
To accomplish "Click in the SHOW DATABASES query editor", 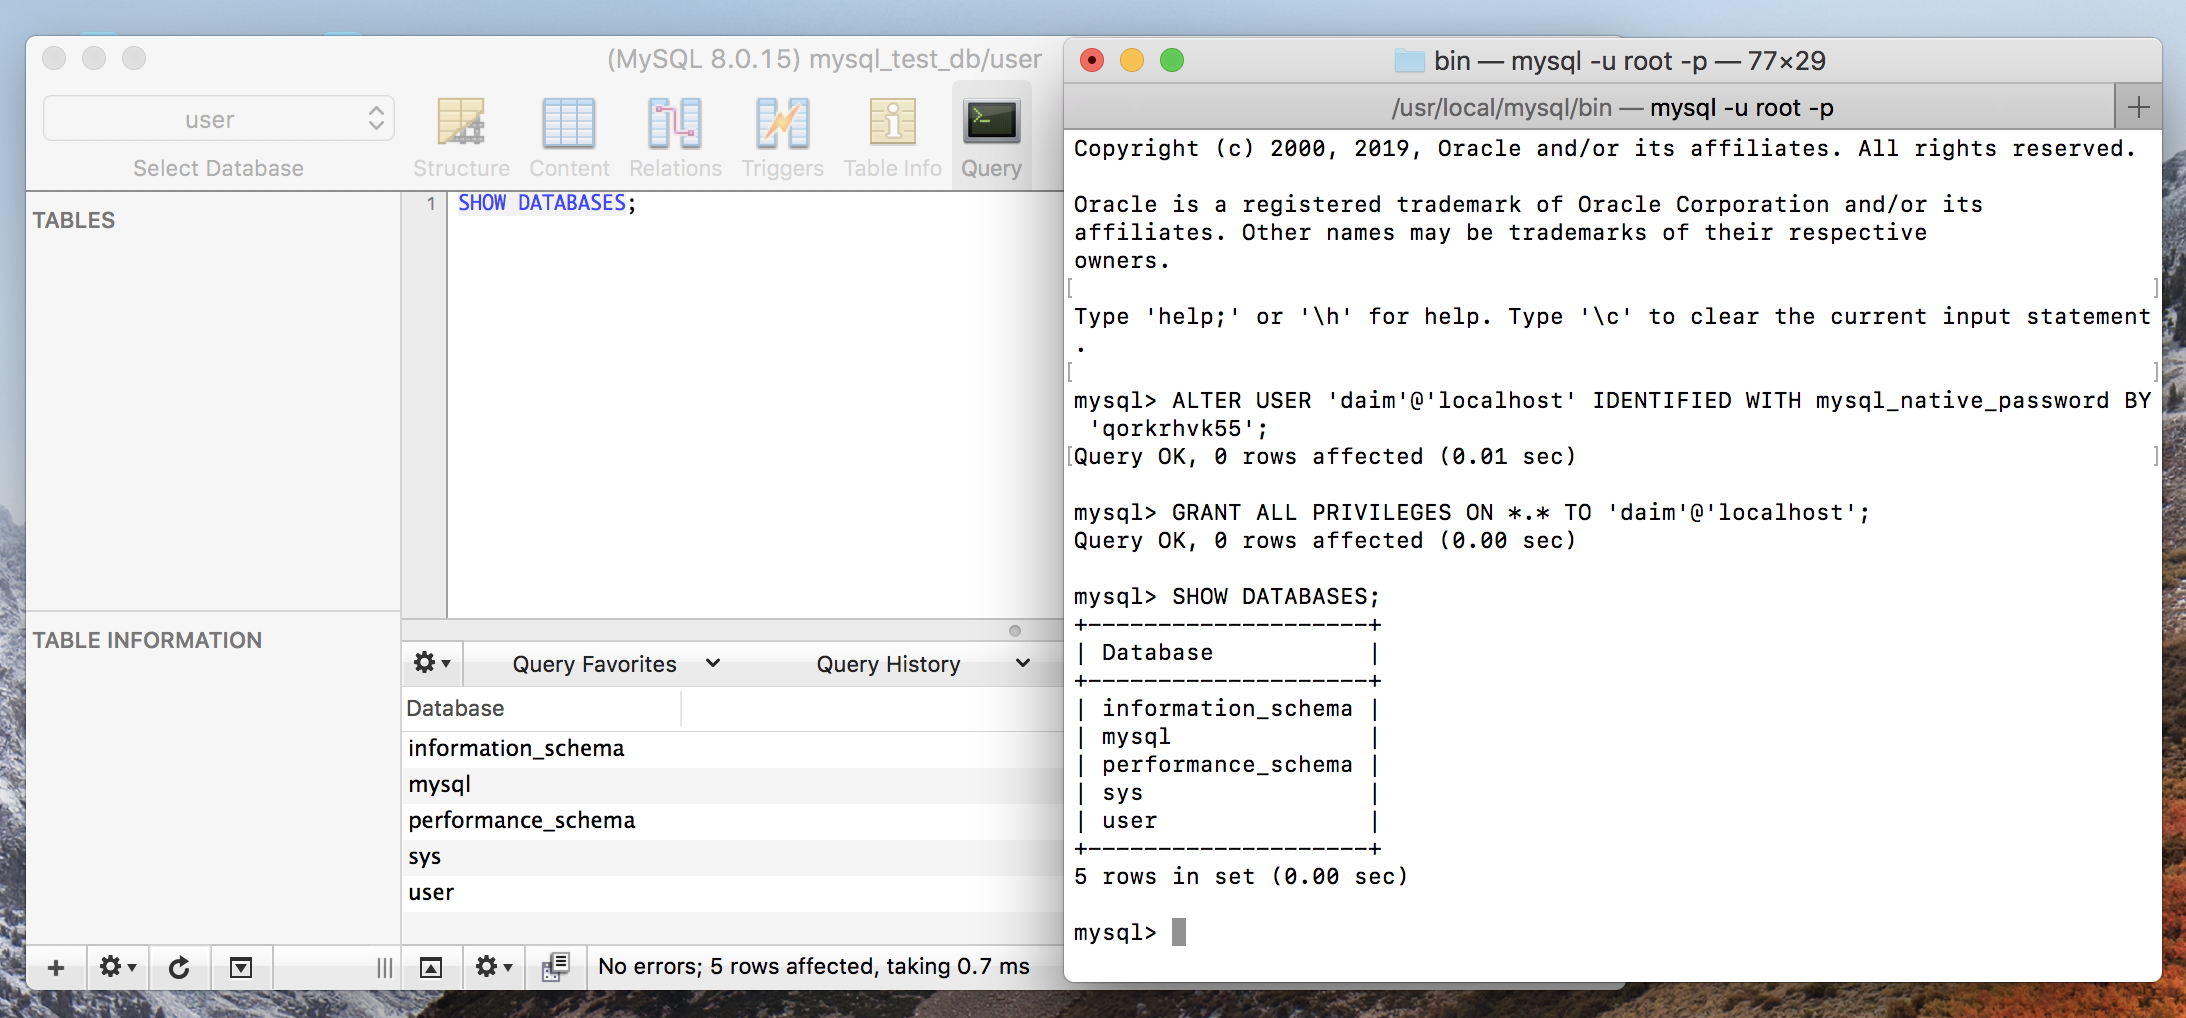I will point(755,404).
